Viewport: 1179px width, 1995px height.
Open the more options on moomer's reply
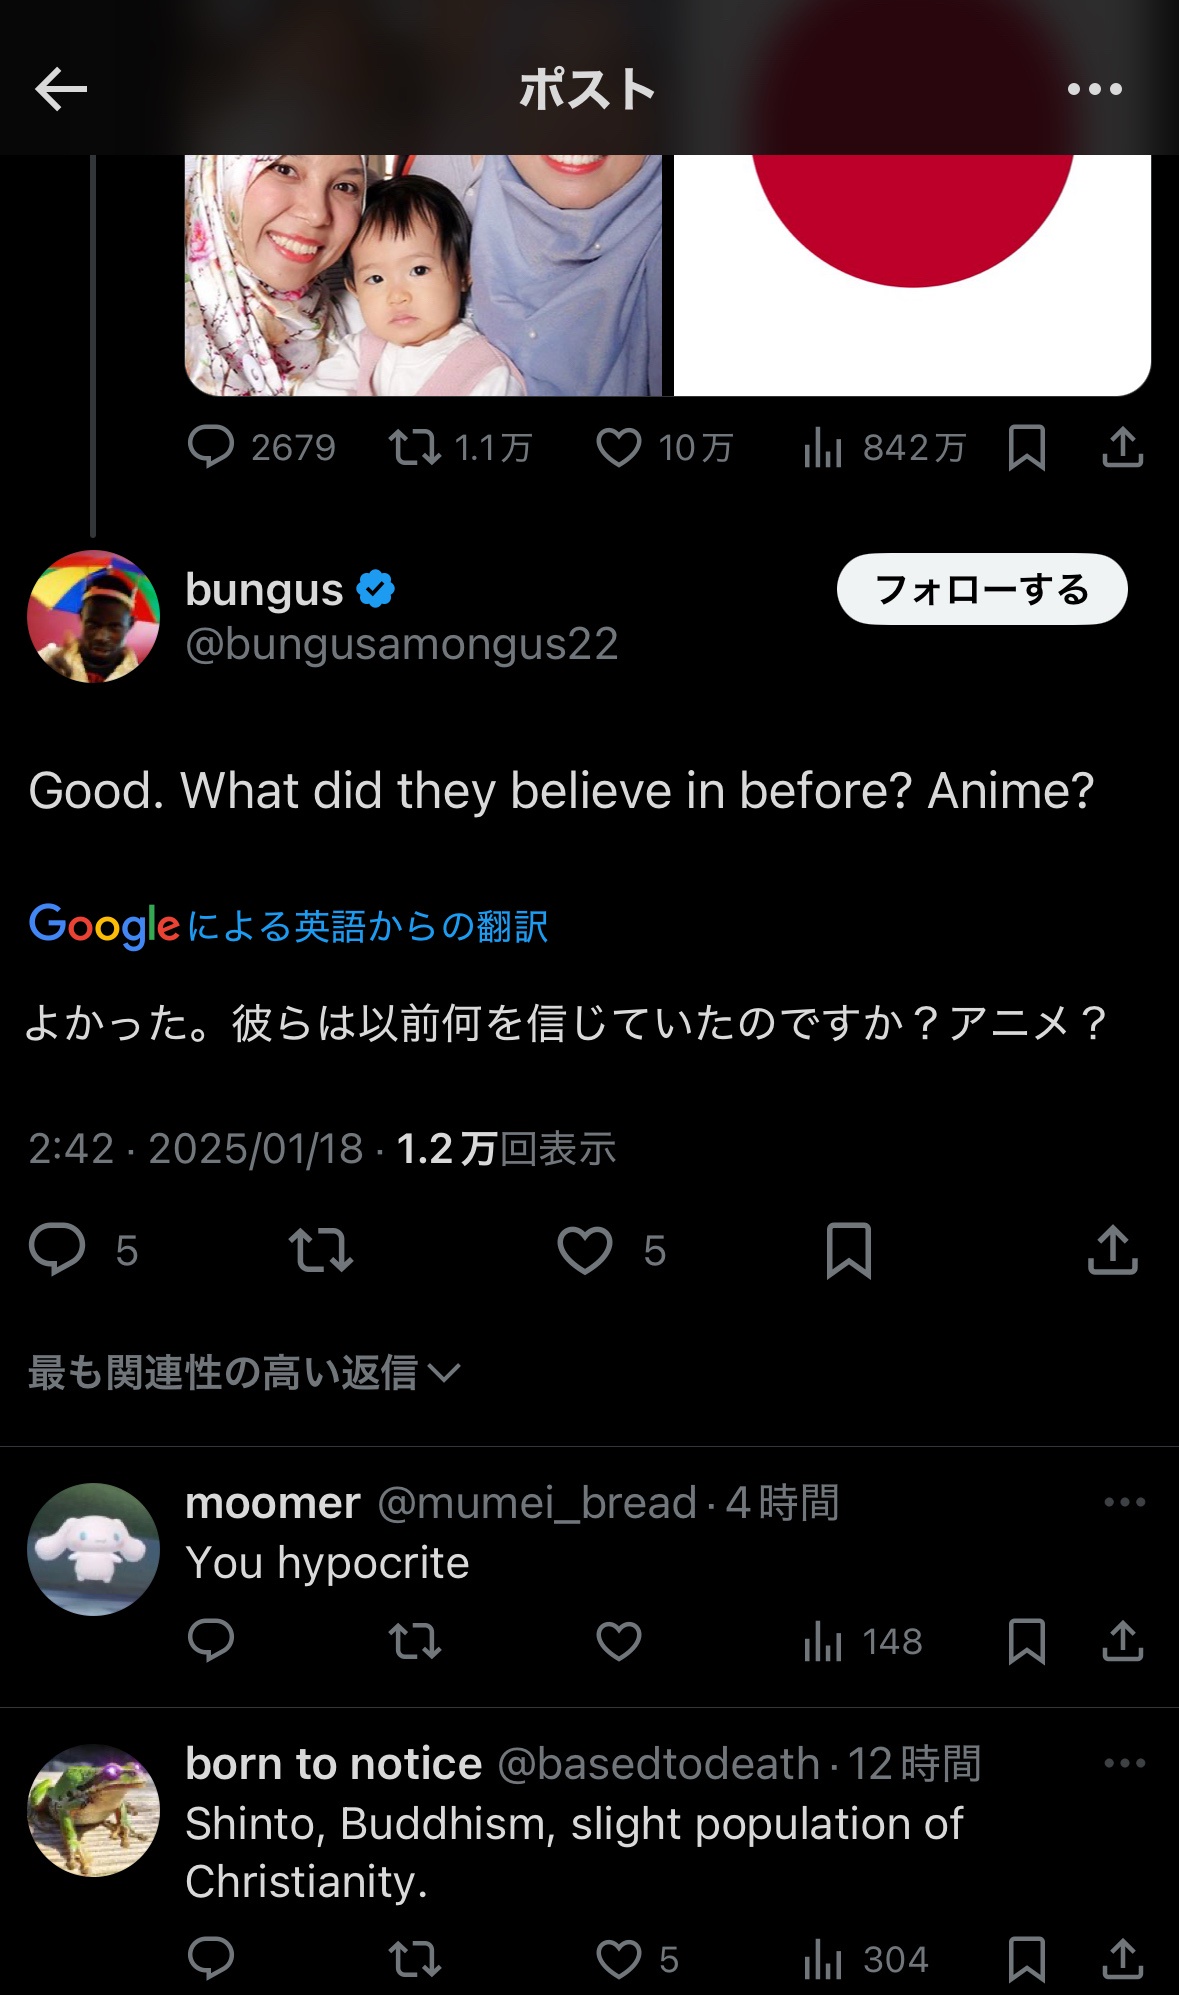(x=1124, y=1502)
